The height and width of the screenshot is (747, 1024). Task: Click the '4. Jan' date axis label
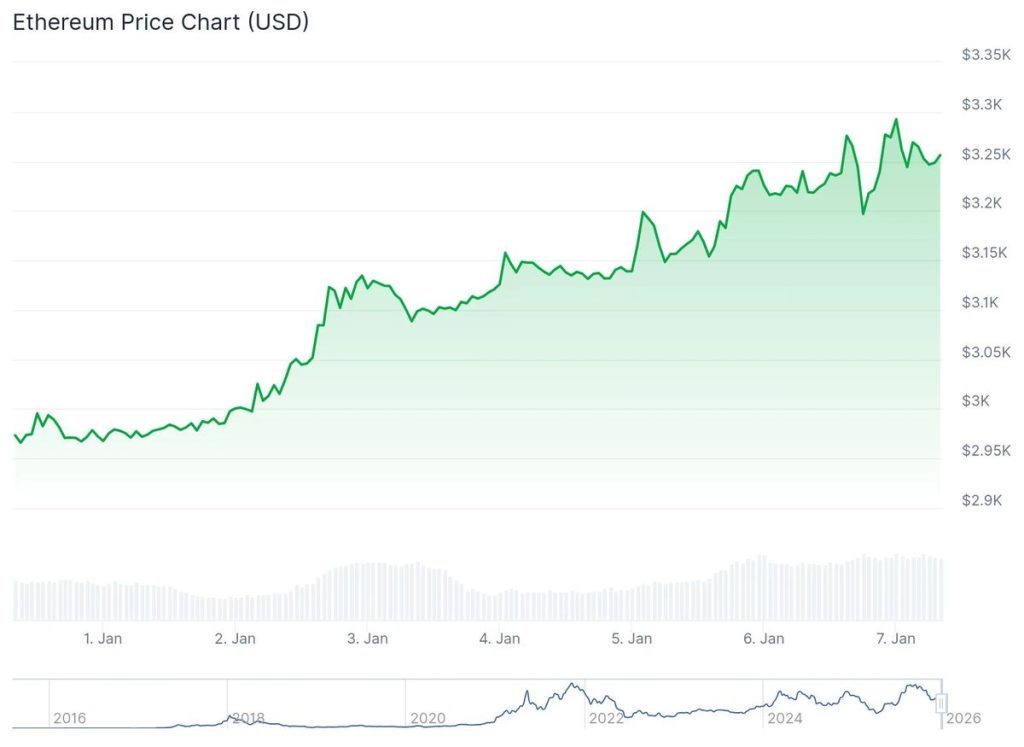[500, 638]
